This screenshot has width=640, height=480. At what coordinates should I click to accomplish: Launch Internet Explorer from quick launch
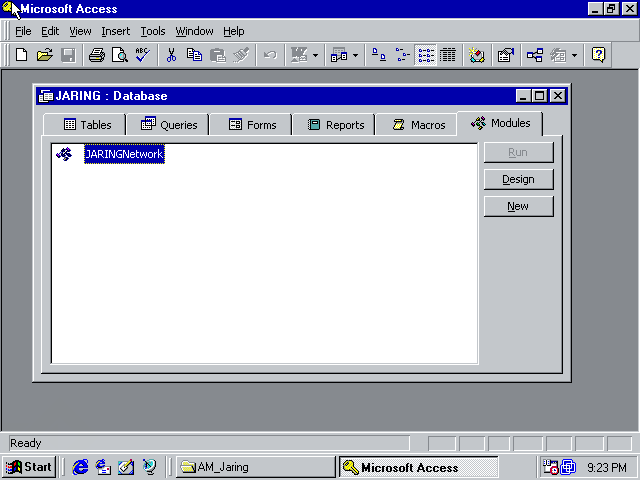tap(80, 467)
